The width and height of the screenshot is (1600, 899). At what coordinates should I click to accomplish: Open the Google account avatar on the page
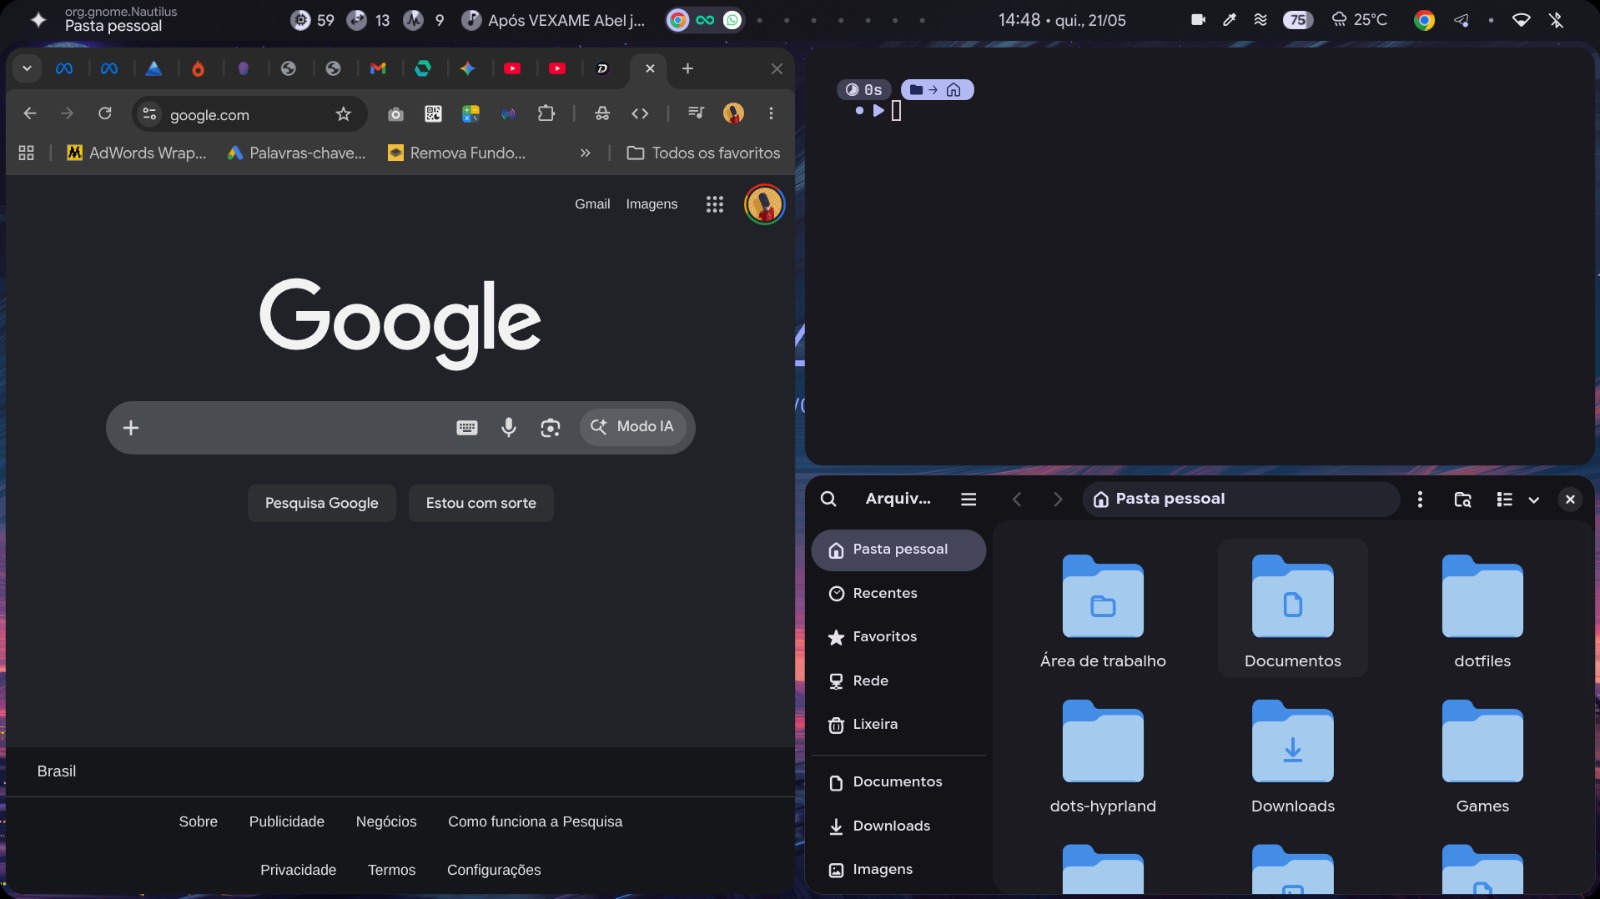(x=764, y=204)
